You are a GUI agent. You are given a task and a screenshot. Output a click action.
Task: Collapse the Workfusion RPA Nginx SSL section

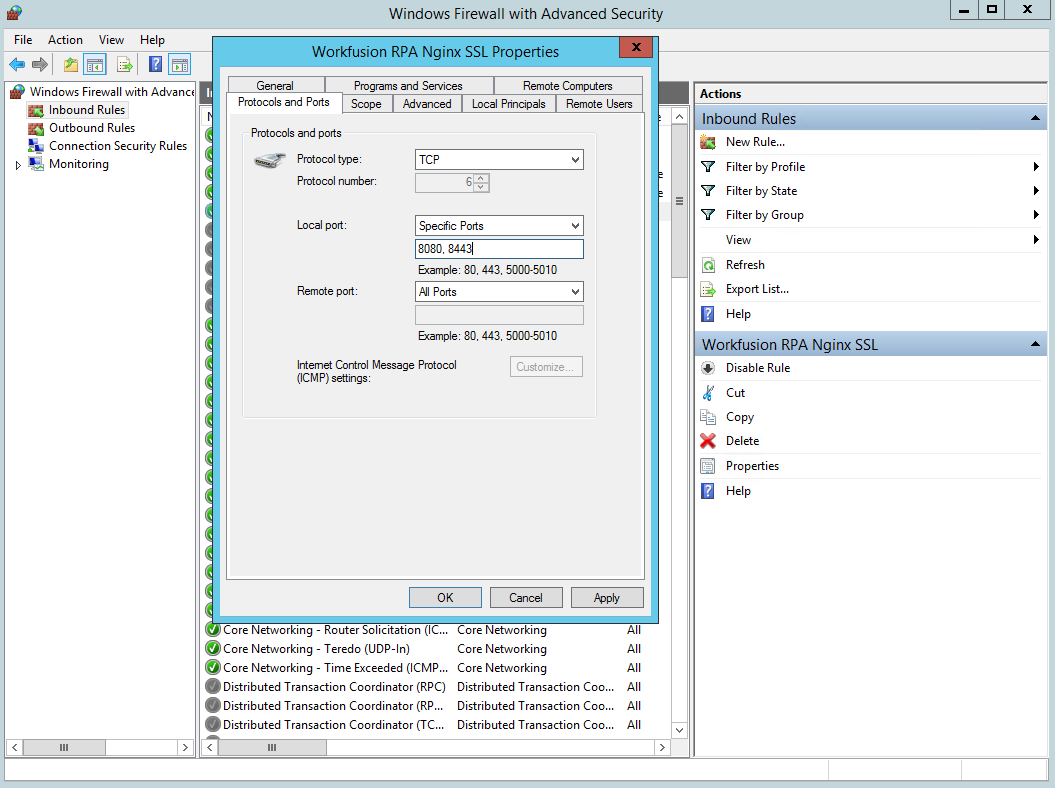tap(1035, 345)
